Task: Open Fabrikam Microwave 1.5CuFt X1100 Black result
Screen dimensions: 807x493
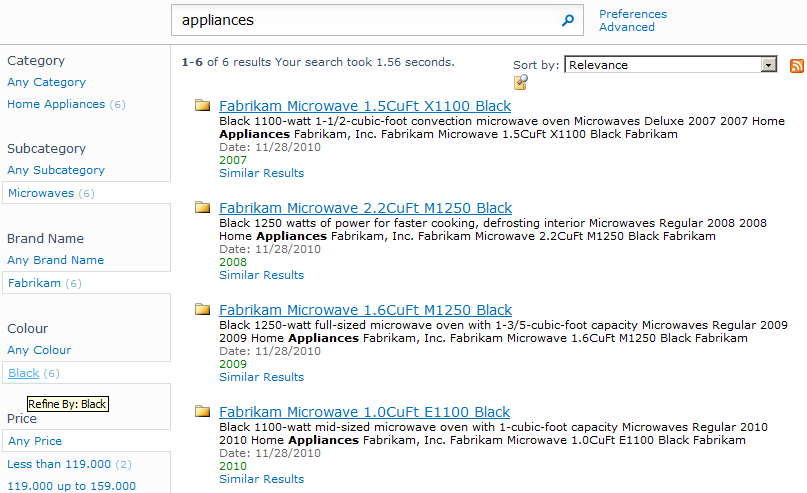Action: coord(365,106)
